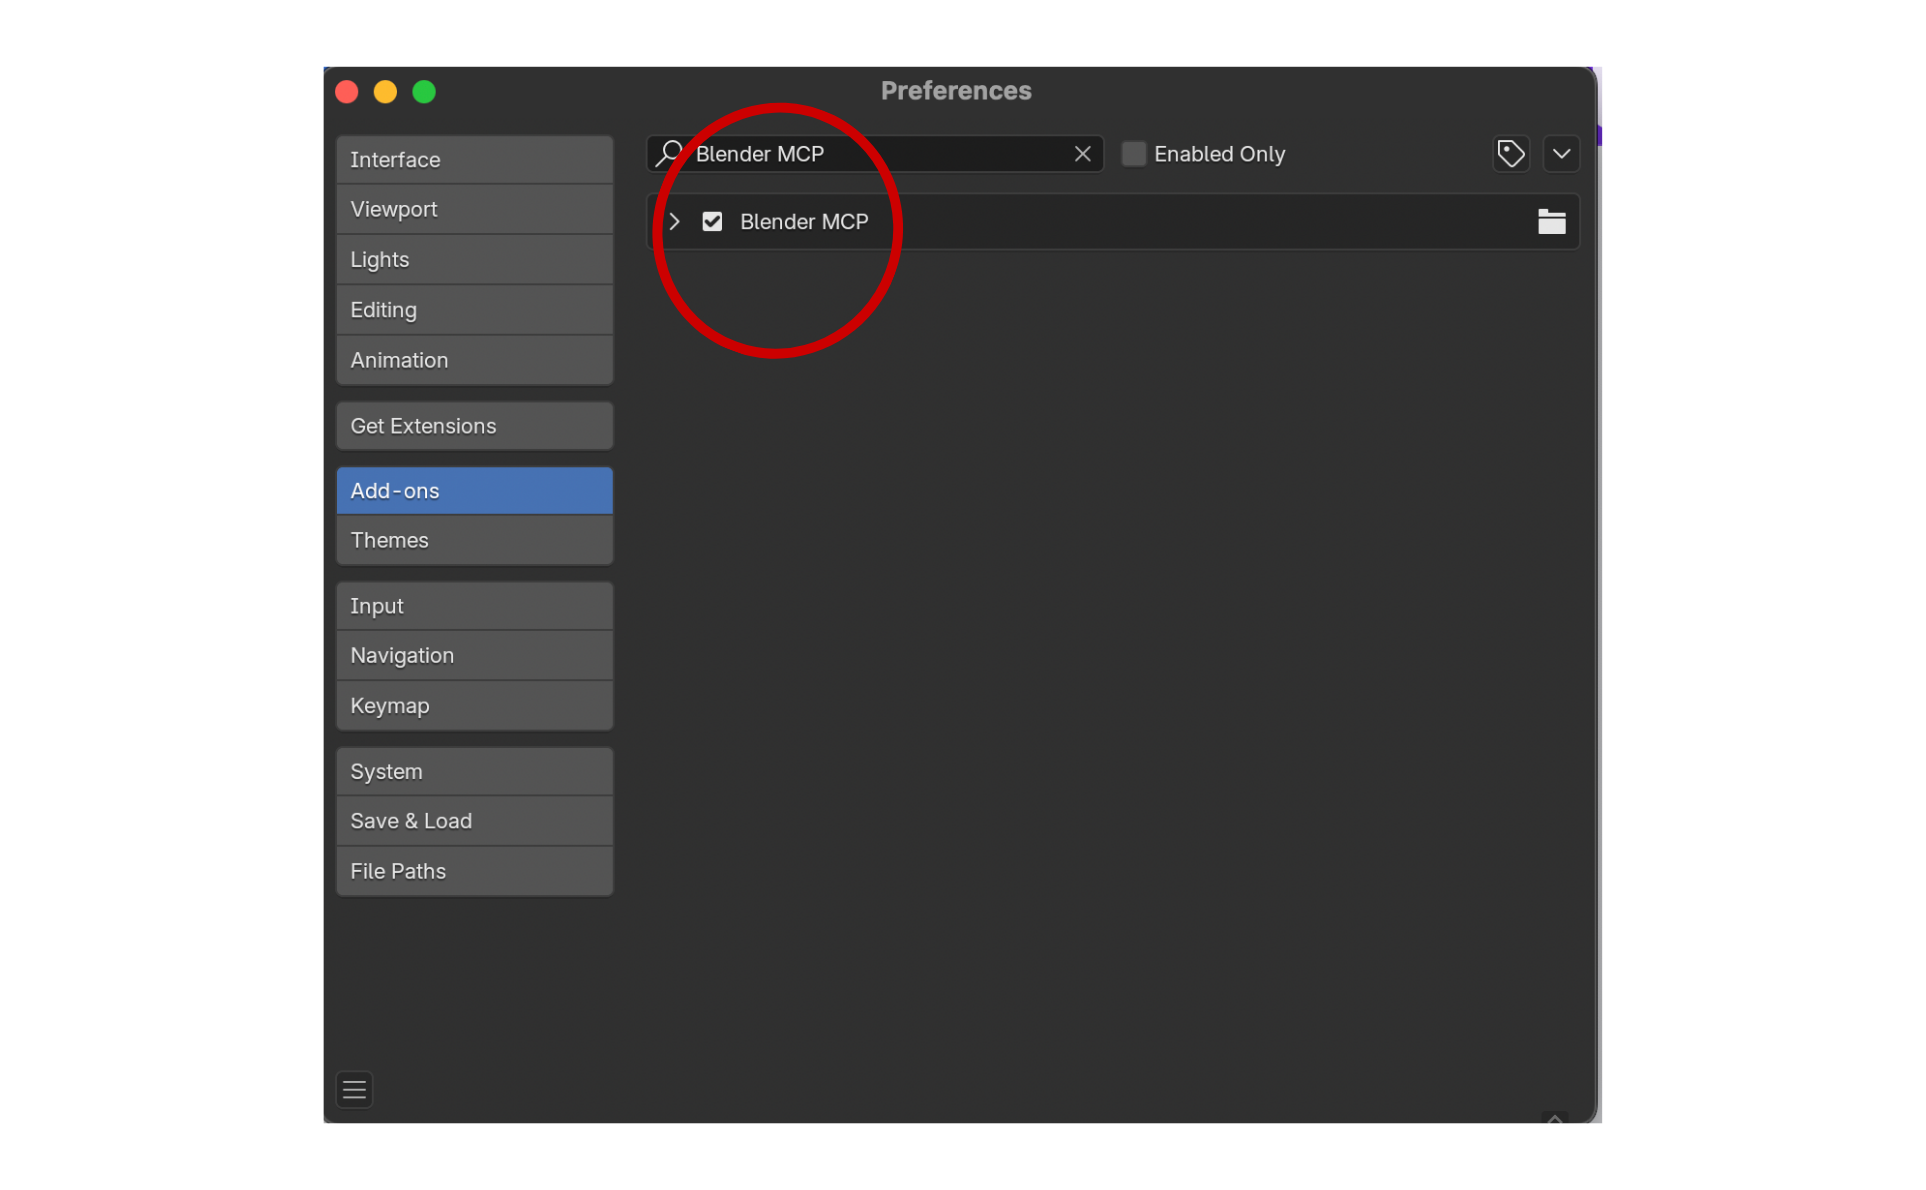Click the search magnifier icon

click(669, 153)
